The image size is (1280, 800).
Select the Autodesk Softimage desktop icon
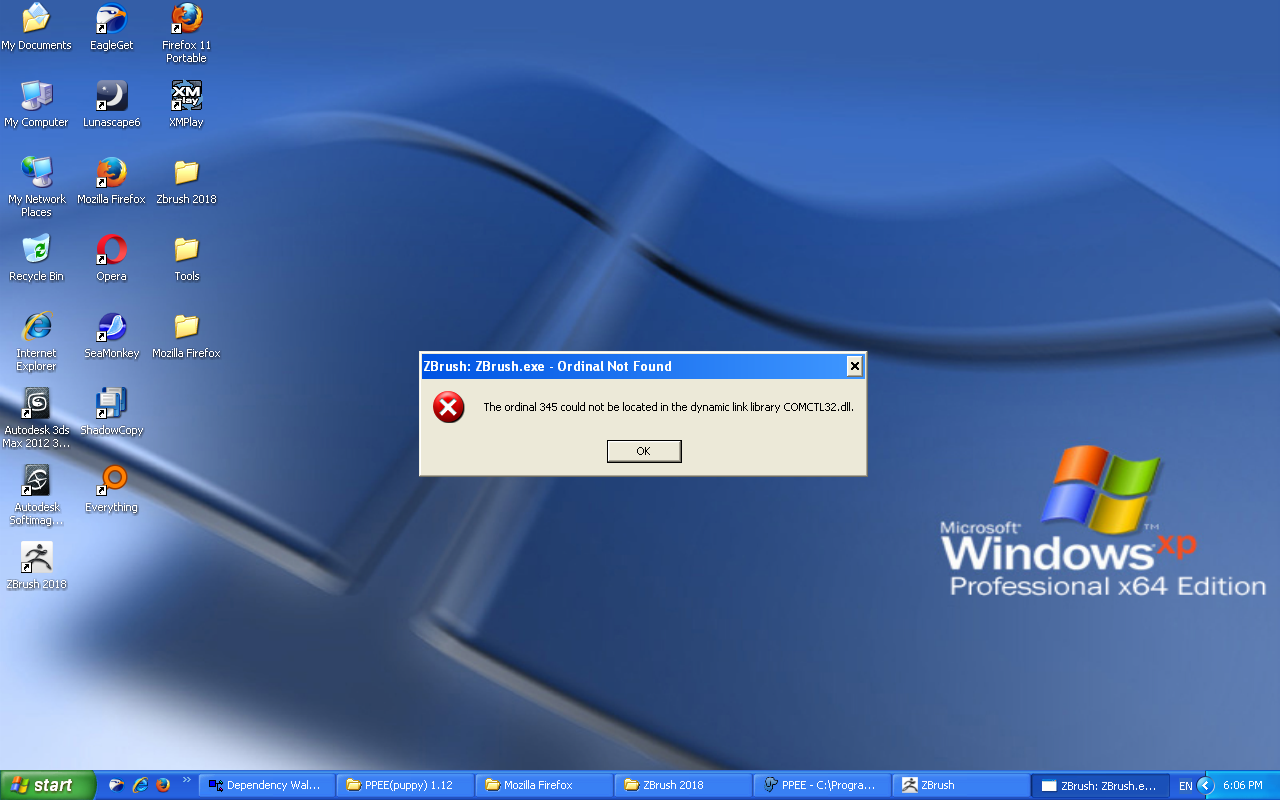pos(37,495)
